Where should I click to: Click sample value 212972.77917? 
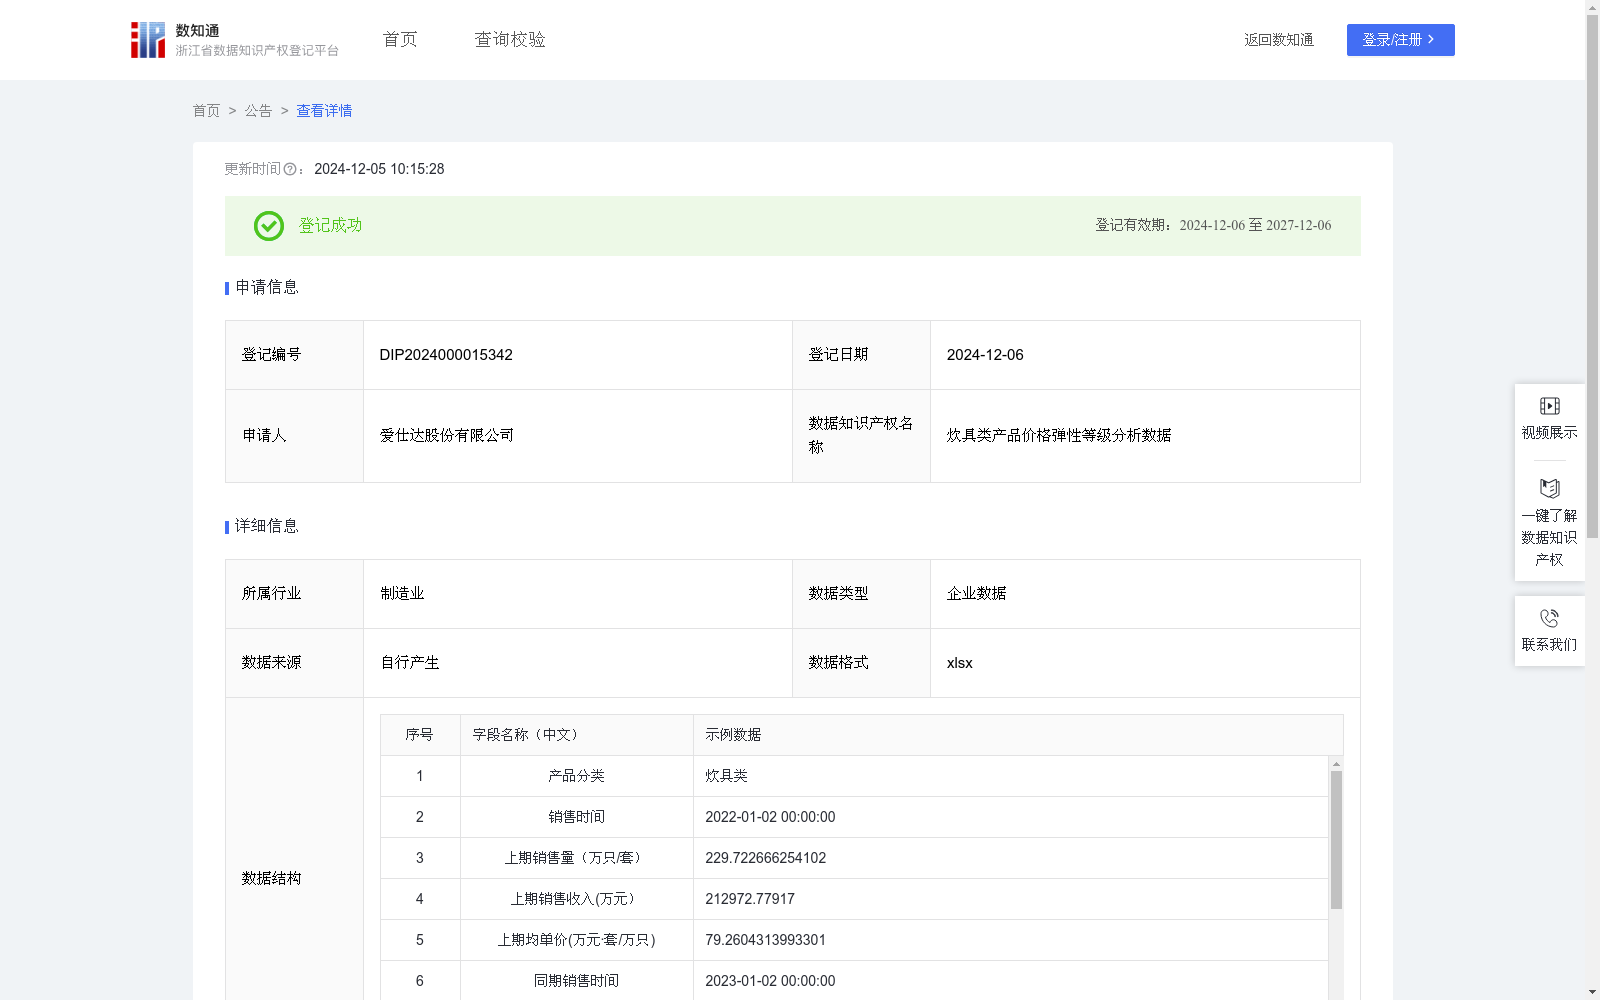pyautogui.click(x=750, y=899)
